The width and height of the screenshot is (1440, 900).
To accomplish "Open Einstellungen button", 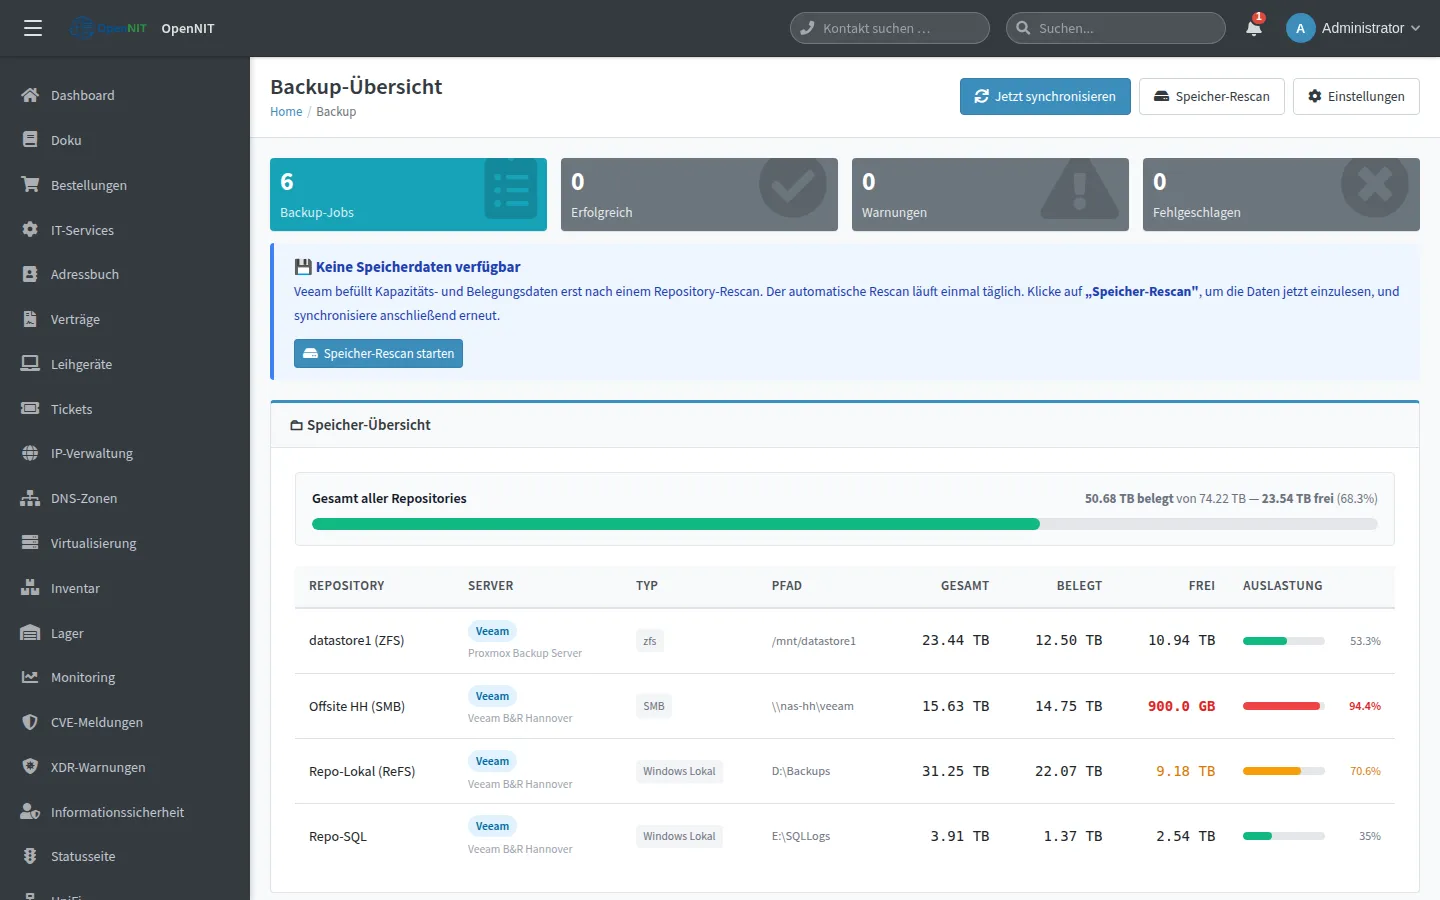I will tap(1356, 96).
